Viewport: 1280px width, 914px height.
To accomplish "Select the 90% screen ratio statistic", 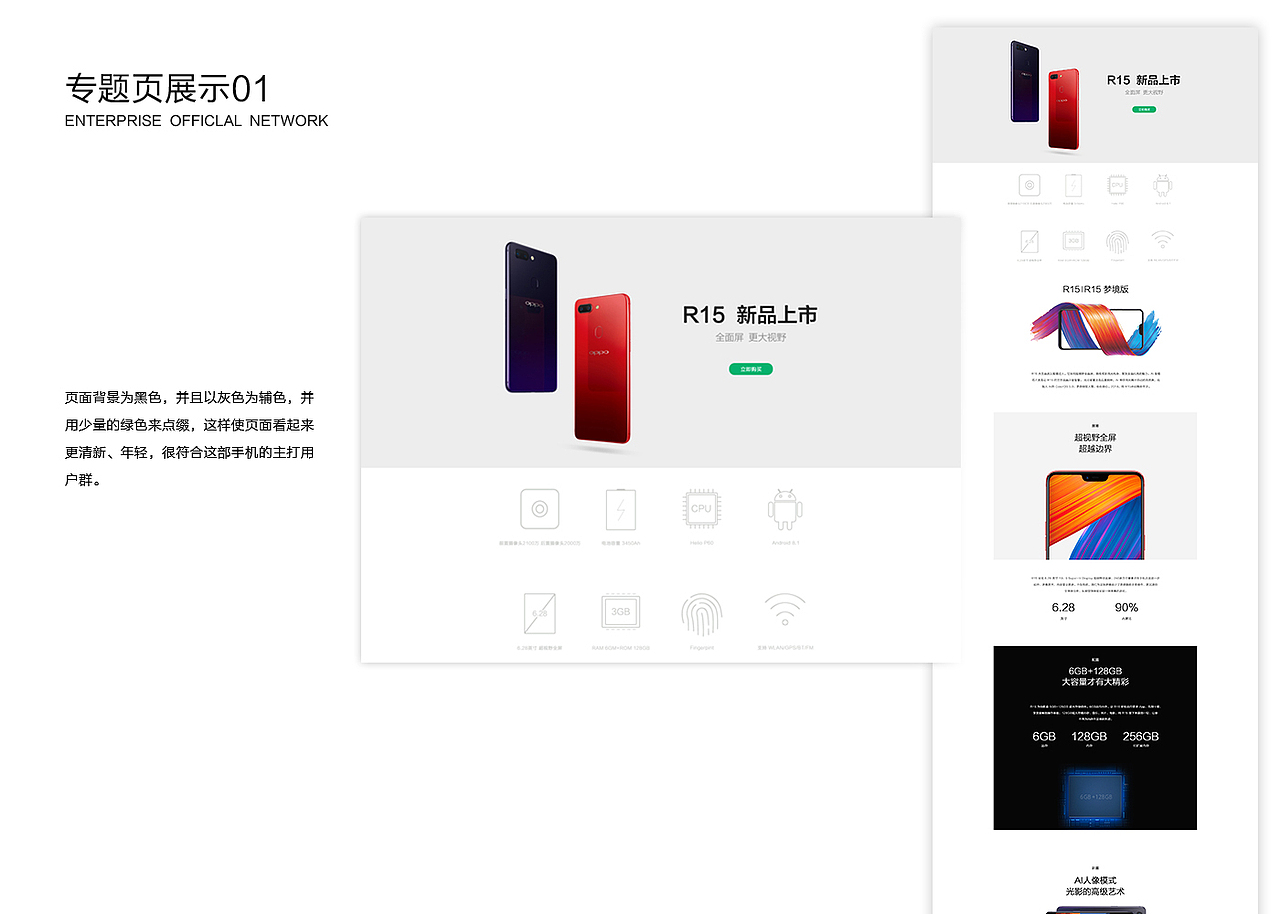I will tap(1126, 610).
